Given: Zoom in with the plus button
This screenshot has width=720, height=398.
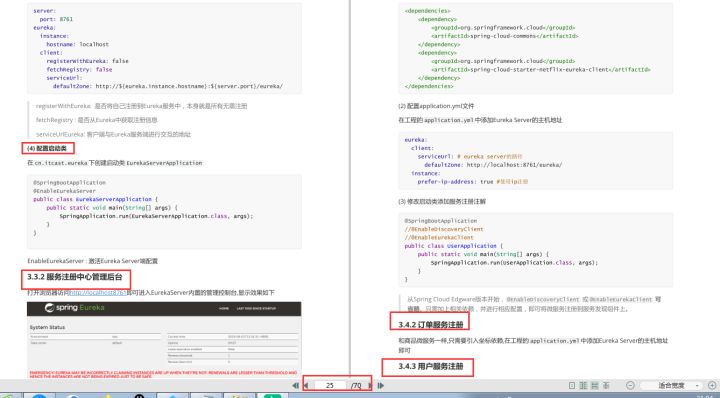Looking at the screenshot, I should [712, 386].
